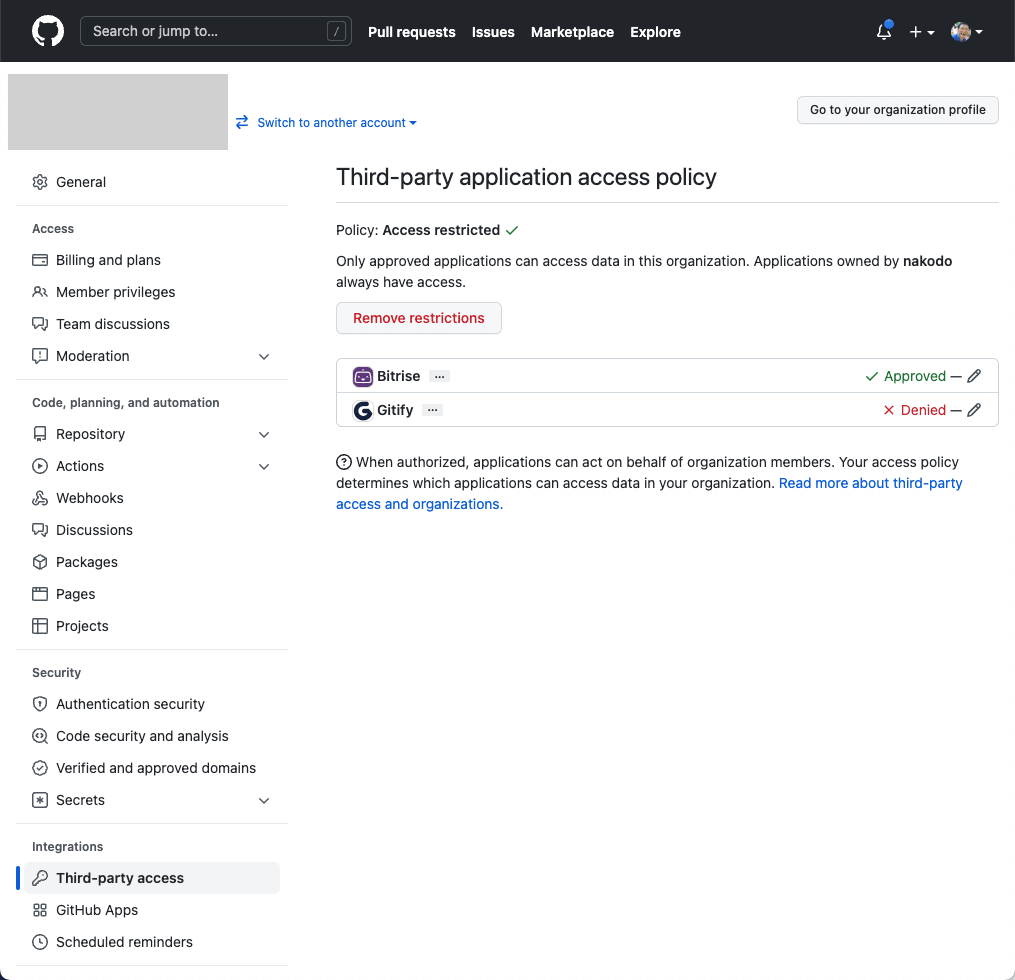This screenshot has width=1015, height=980.
Task: Open the Switch to another account dropdown
Action: [x=327, y=122]
